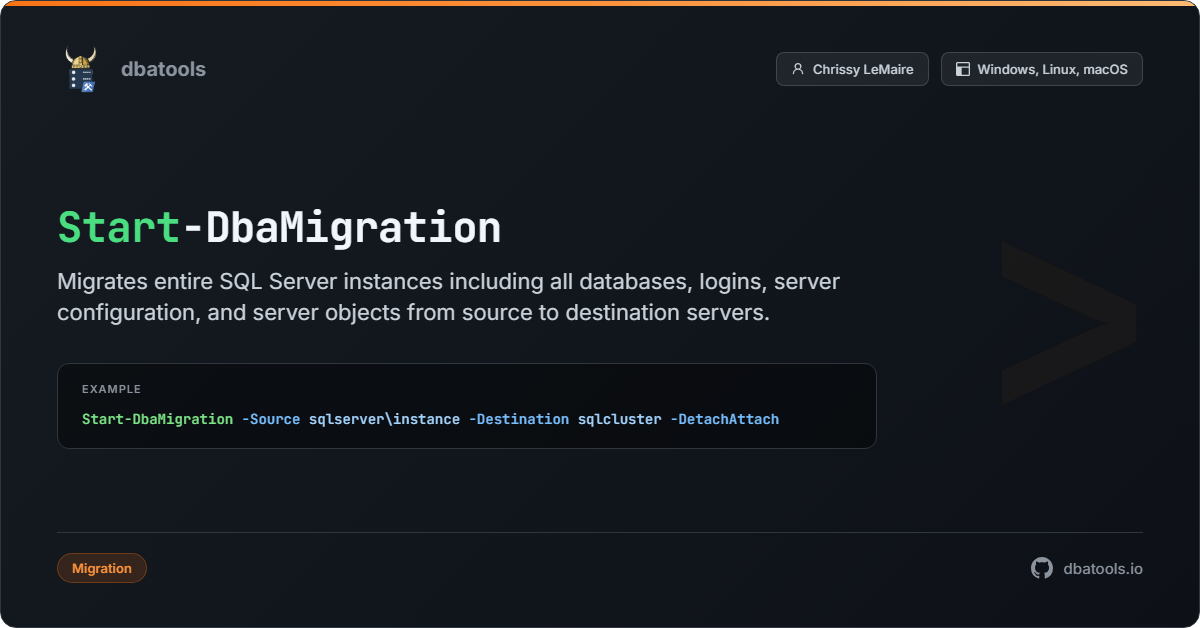Click the -Destination parameter in the example
The width and height of the screenshot is (1200, 628).
point(518,419)
